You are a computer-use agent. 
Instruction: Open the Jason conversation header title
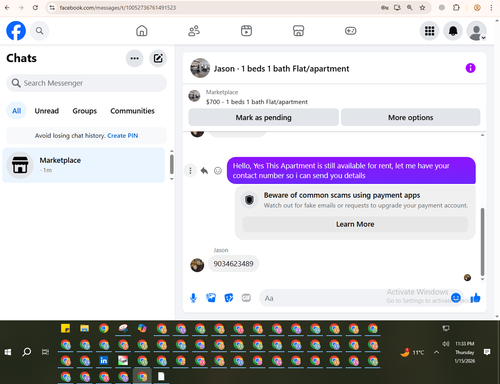tap(281, 69)
